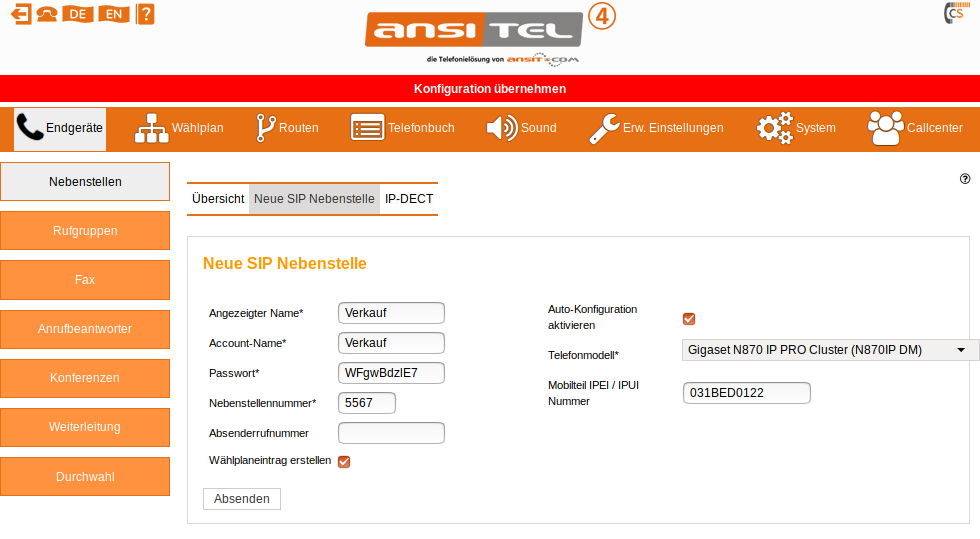Click the Konfiguration übernehmen red bar

tap(490, 89)
